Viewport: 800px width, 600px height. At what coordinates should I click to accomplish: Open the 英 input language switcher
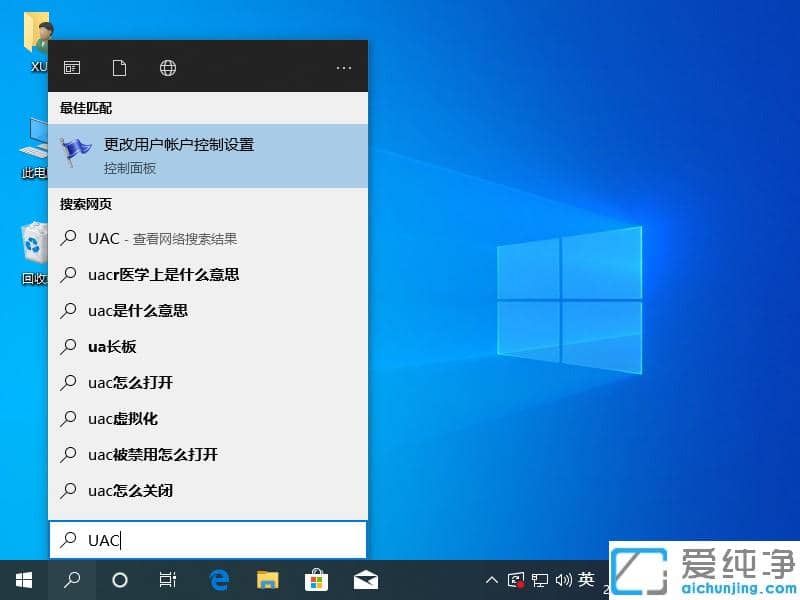[586, 580]
